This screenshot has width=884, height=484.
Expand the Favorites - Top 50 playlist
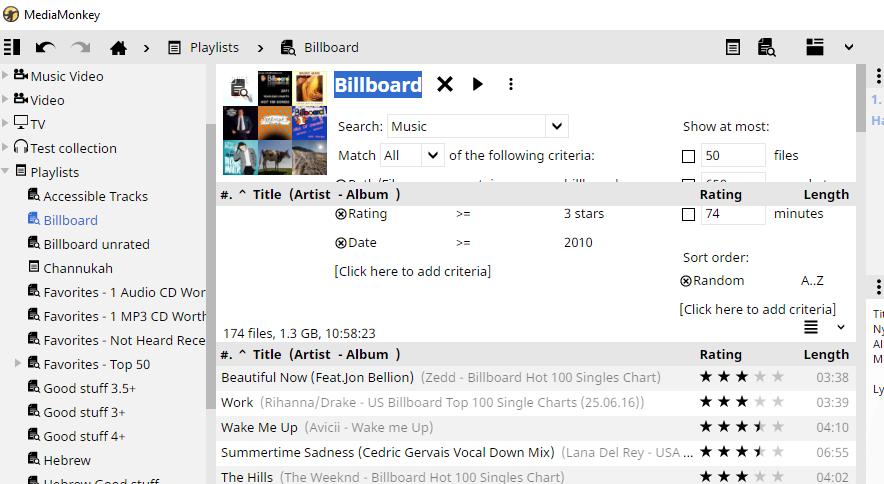(18, 364)
